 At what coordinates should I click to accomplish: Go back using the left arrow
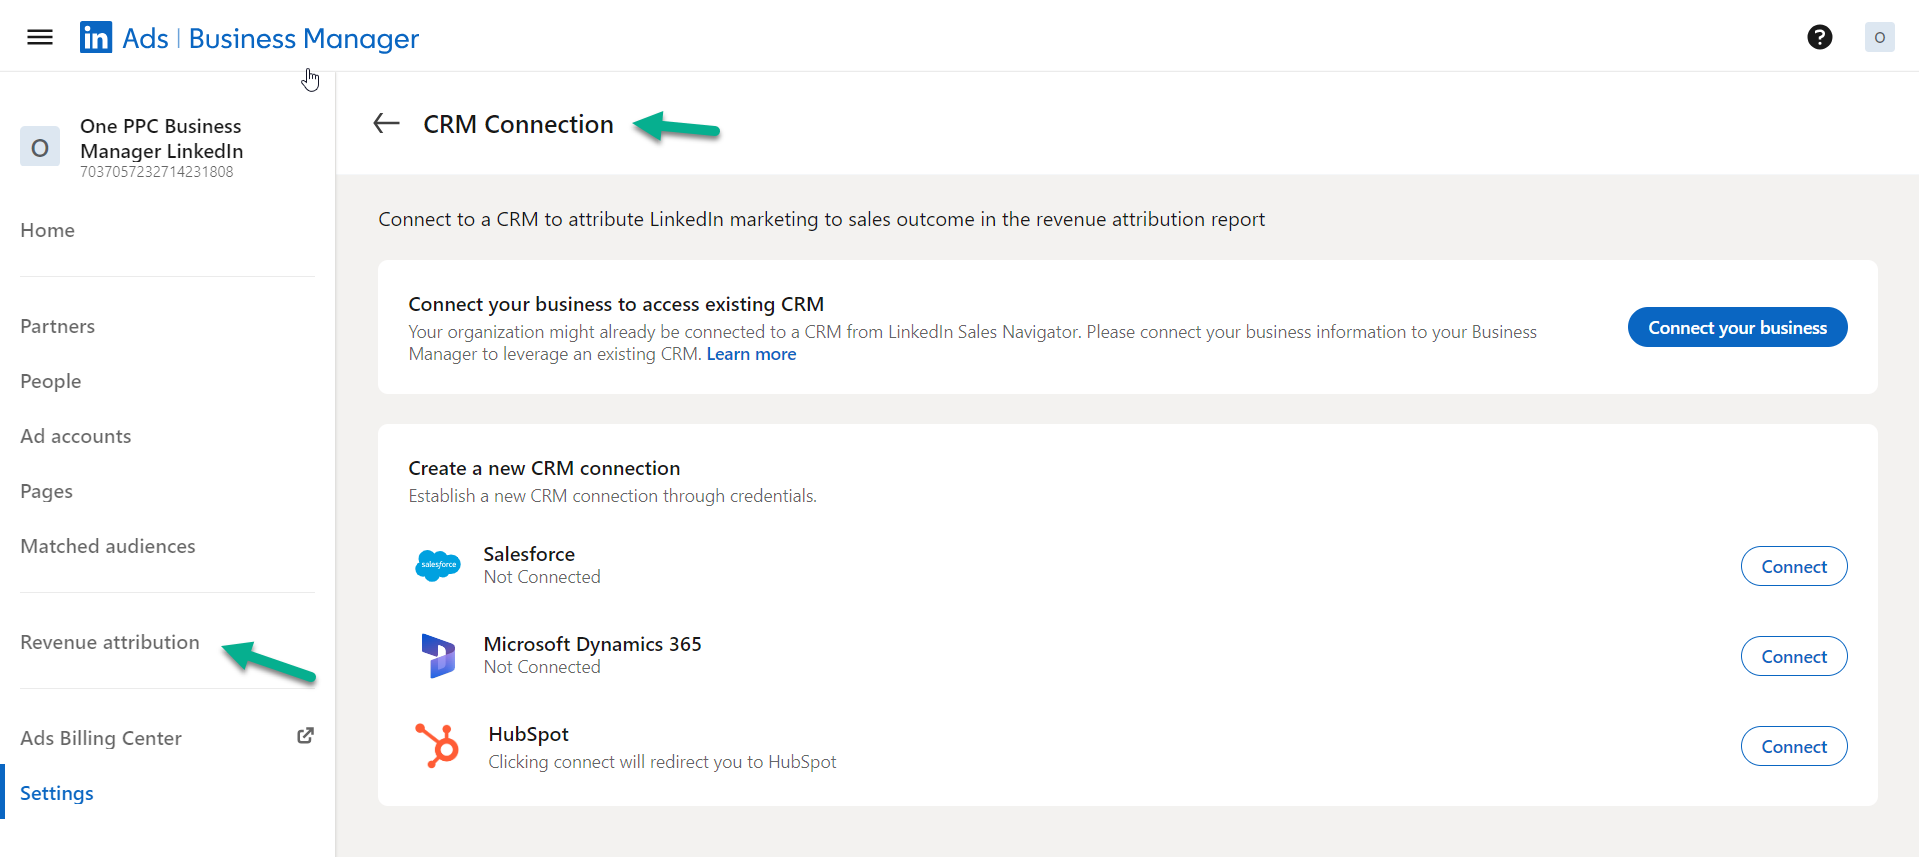pyautogui.click(x=386, y=123)
